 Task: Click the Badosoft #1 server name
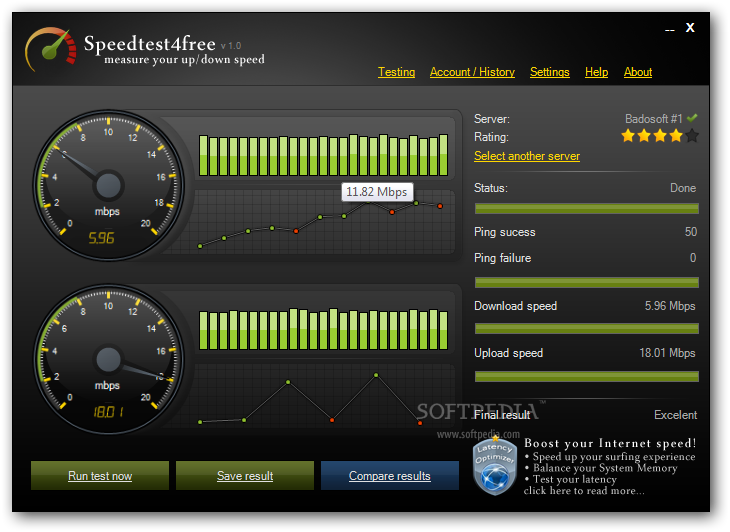click(654, 119)
